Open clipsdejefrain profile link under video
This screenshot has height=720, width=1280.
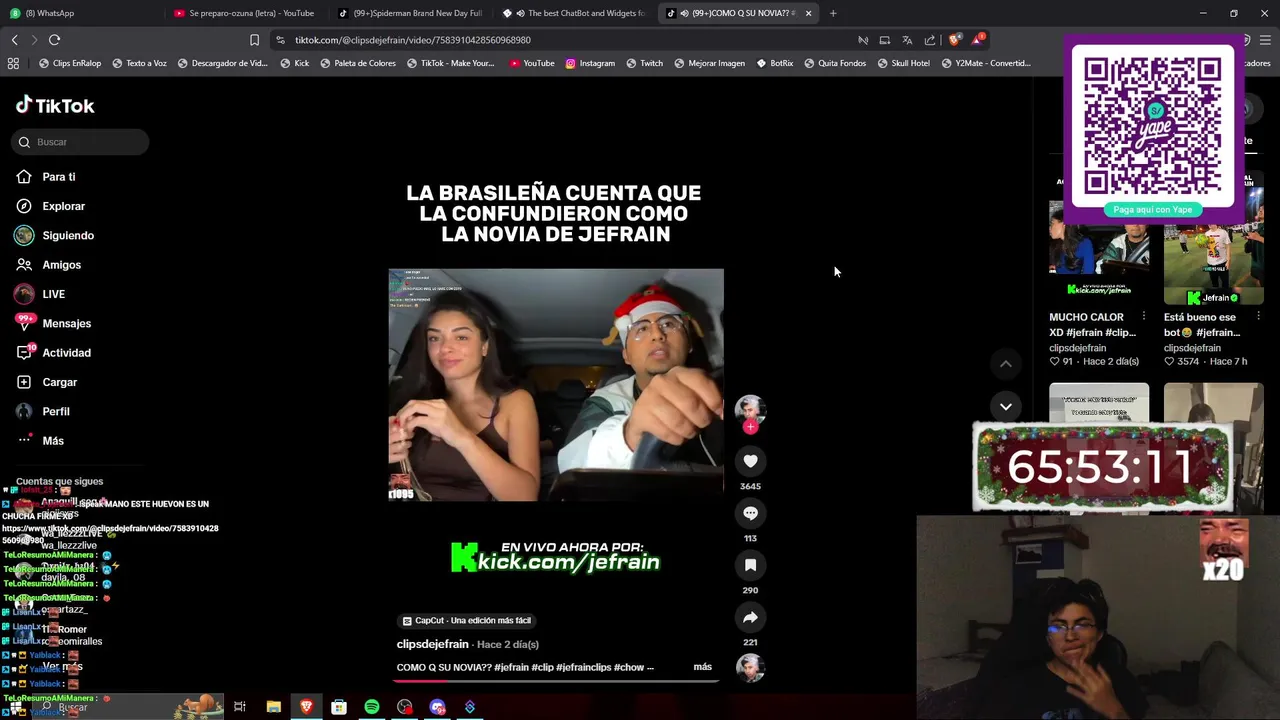tap(432, 644)
